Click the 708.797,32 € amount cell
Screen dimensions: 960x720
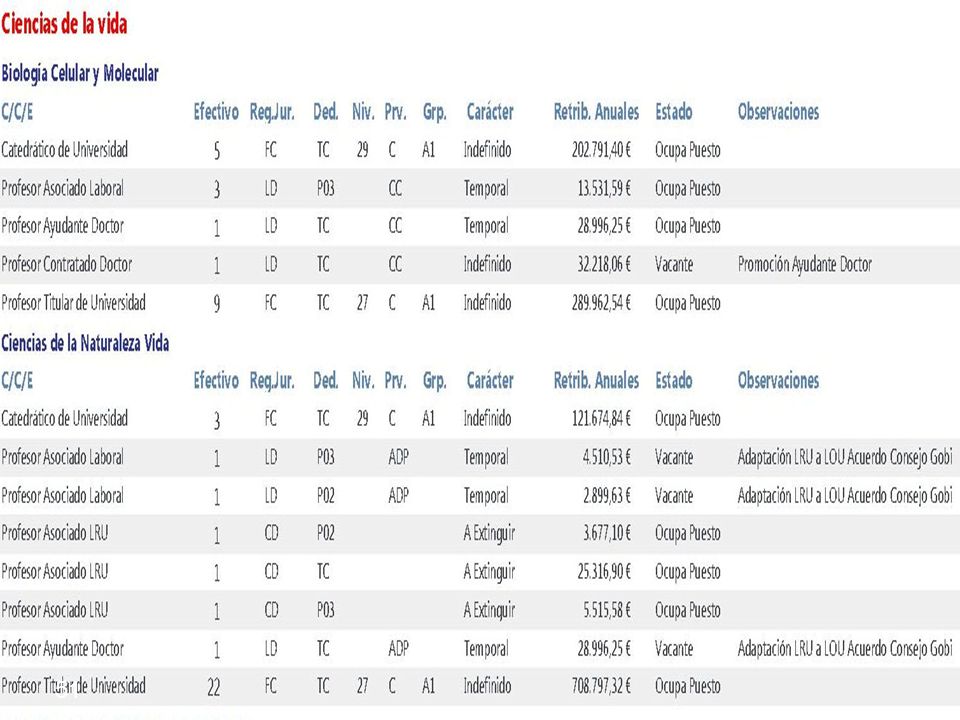(x=601, y=686)
